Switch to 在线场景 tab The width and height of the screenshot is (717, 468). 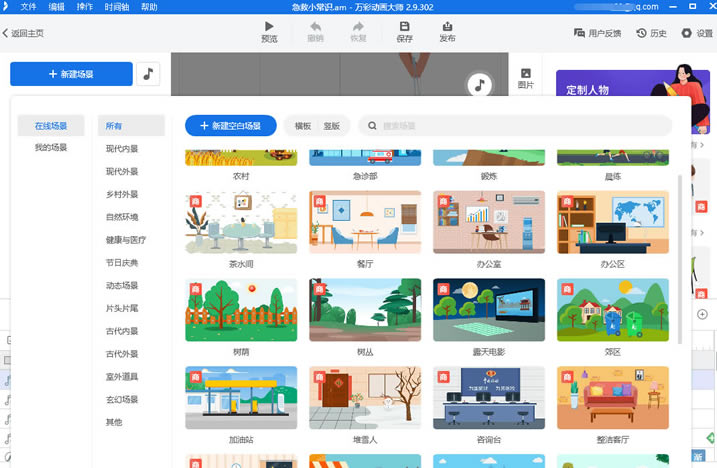51,126
